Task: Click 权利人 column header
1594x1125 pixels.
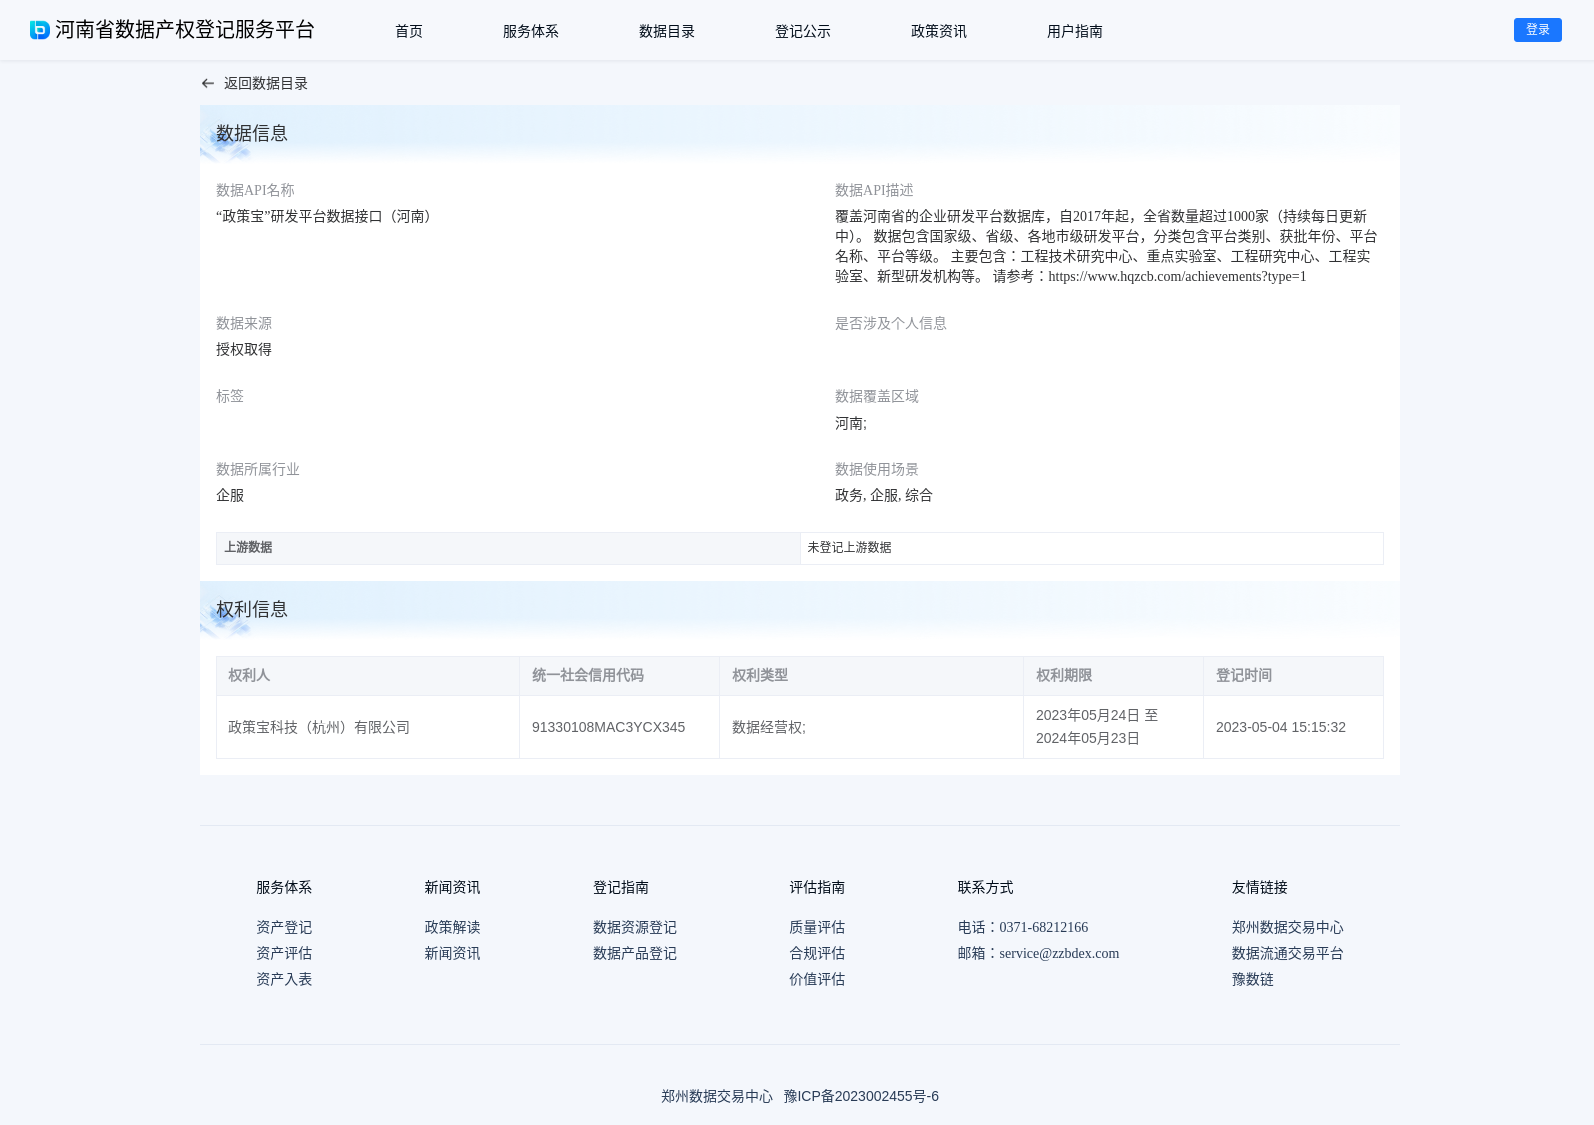Action: 368,676
